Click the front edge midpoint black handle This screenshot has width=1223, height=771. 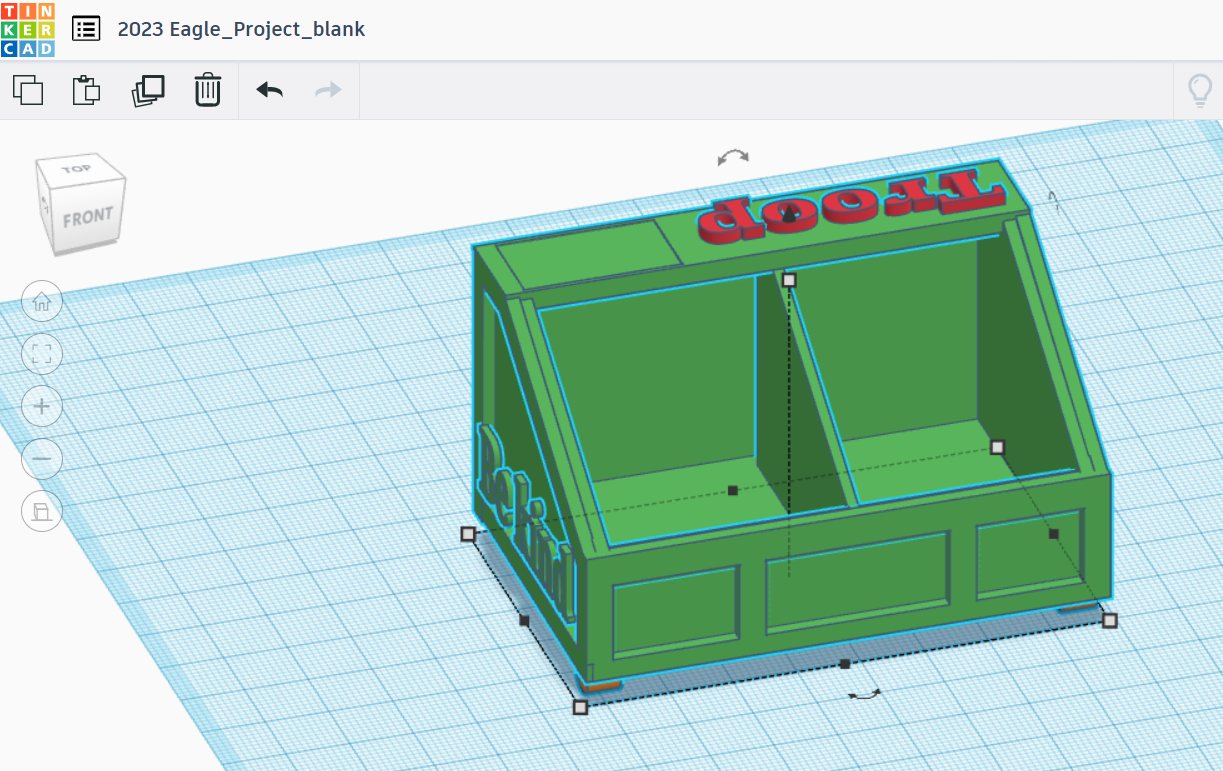pyautogui.click(x=845, y=664)
